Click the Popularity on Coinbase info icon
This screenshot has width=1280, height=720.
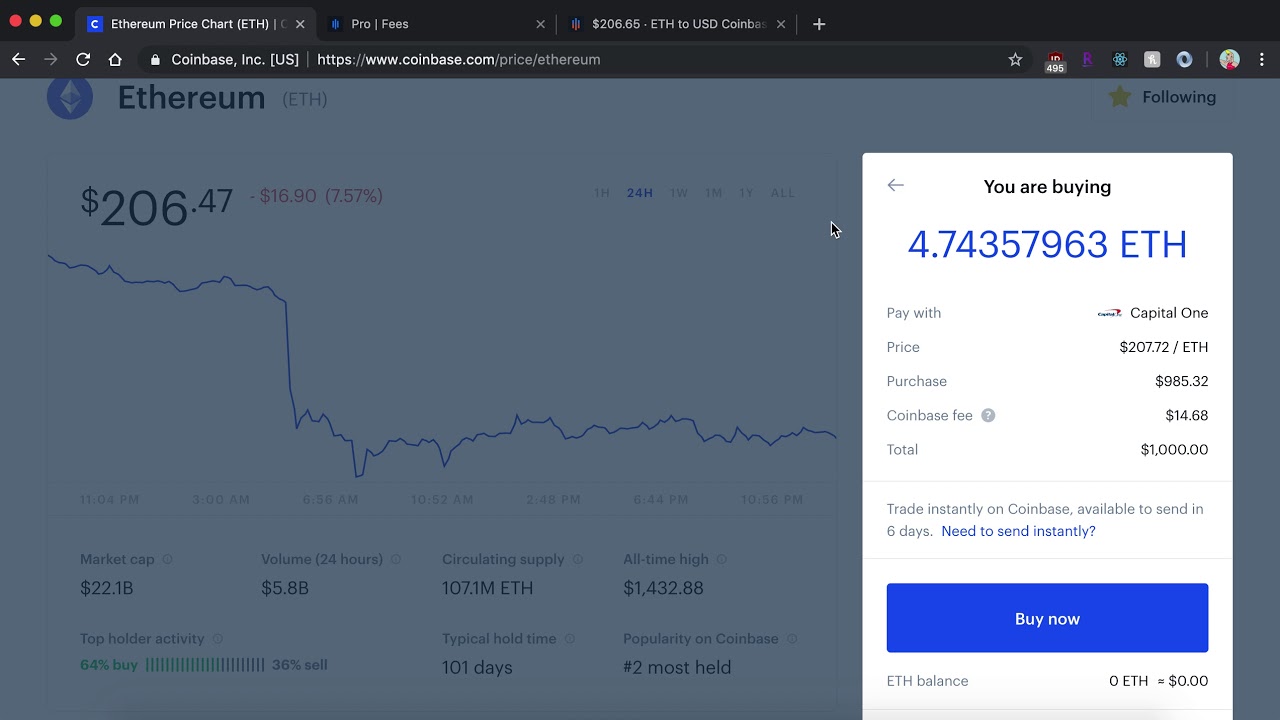(792, 639)
